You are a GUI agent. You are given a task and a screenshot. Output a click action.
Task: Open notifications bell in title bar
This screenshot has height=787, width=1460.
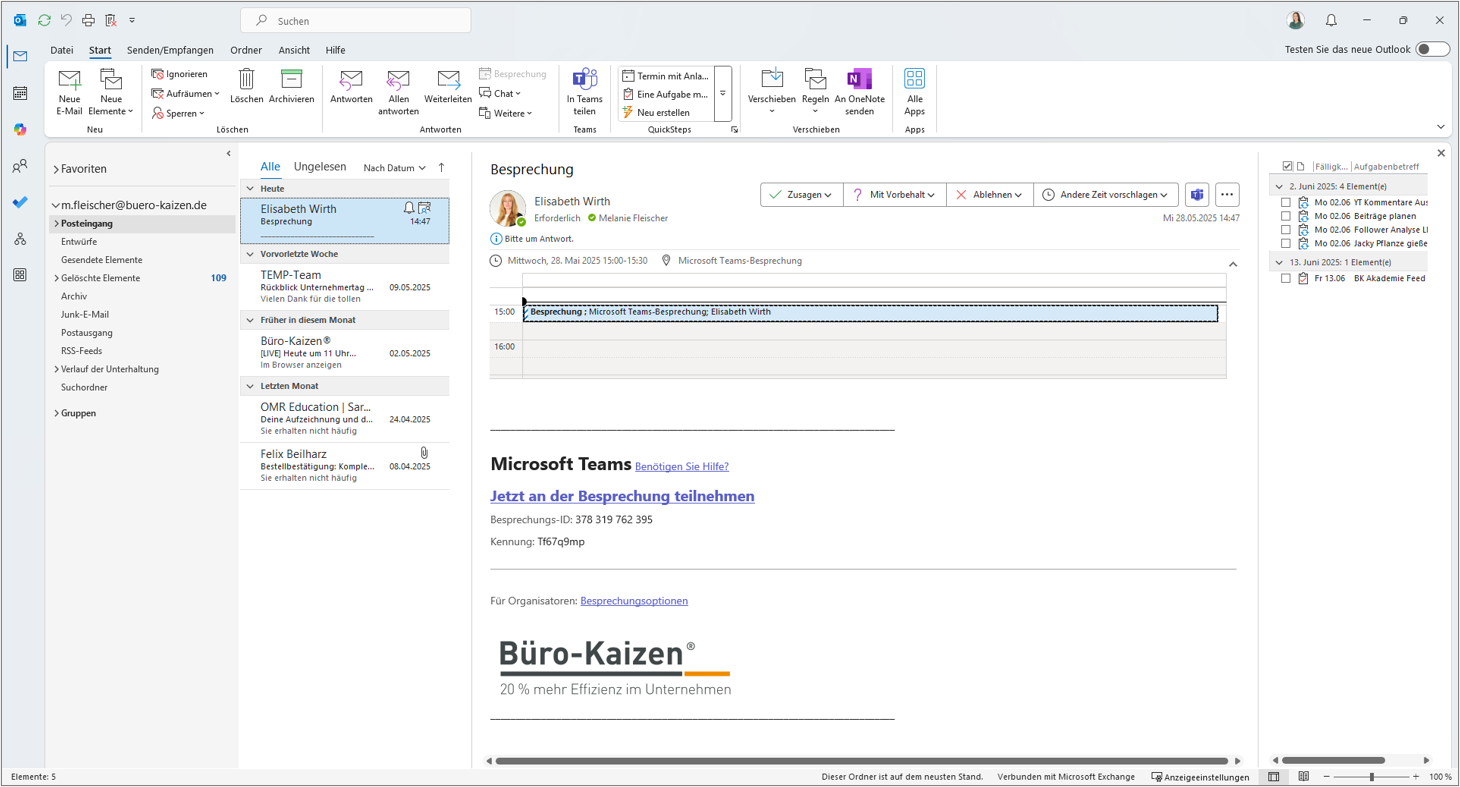click(1331, 20)
